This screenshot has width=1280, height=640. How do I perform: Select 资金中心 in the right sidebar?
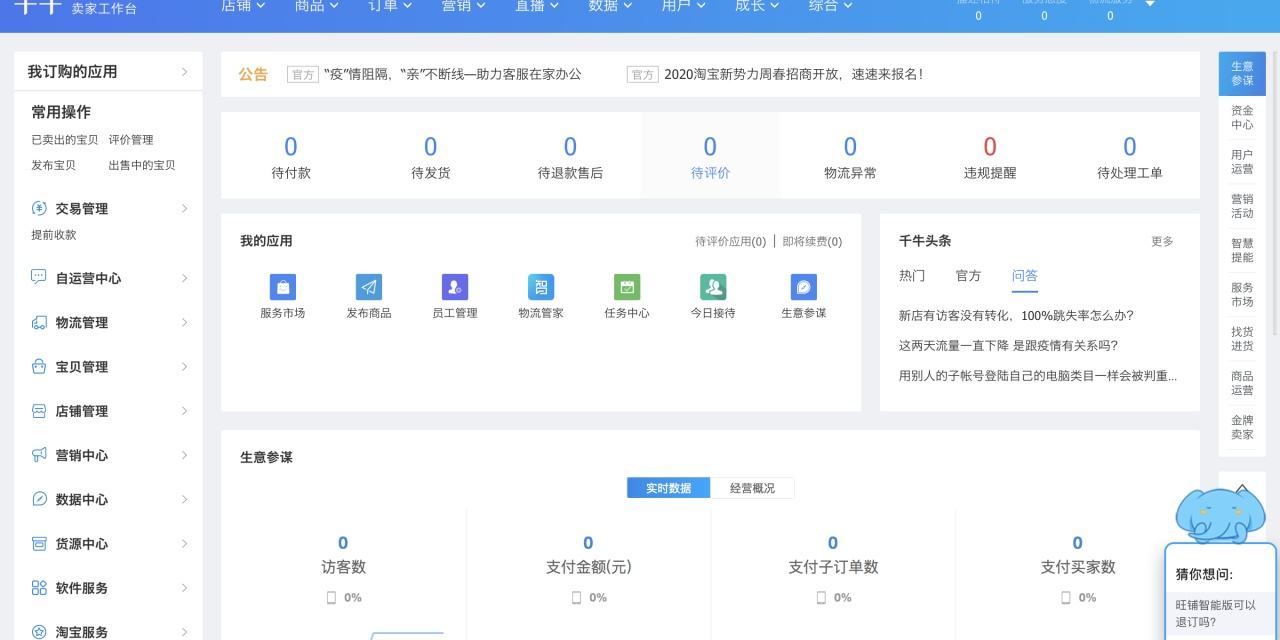[1242, 117]
